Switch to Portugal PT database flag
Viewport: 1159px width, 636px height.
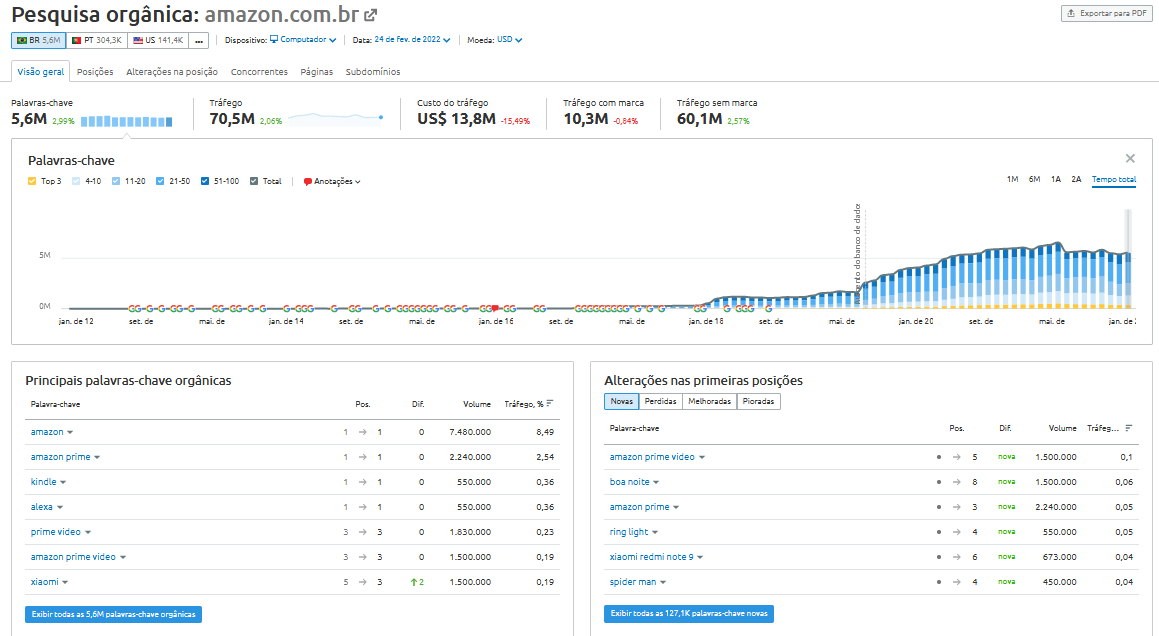point(96,40)
